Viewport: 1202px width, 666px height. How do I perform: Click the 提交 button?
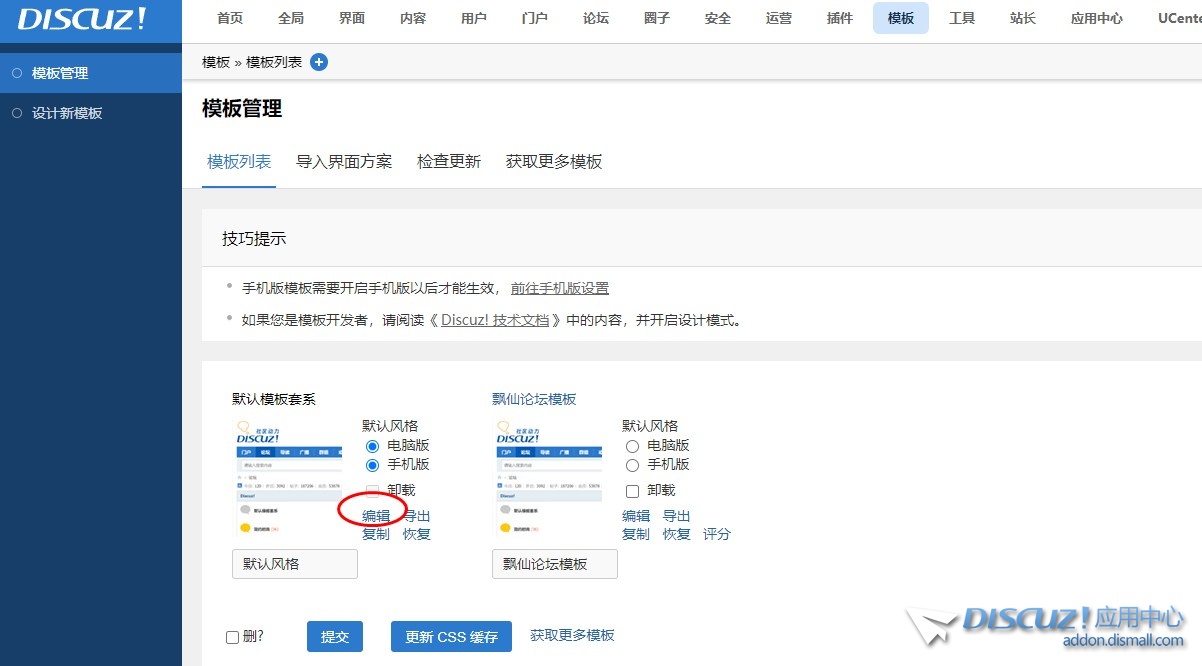[335, 637]
